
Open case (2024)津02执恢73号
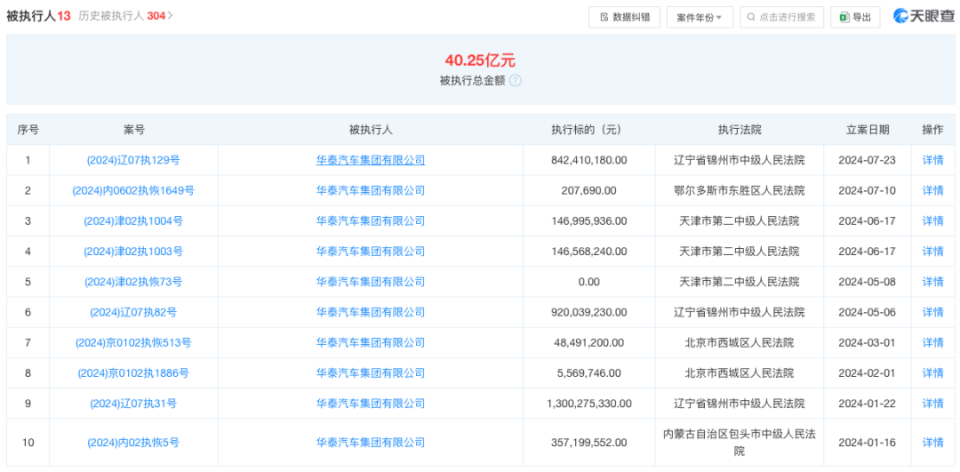(134, 282)
